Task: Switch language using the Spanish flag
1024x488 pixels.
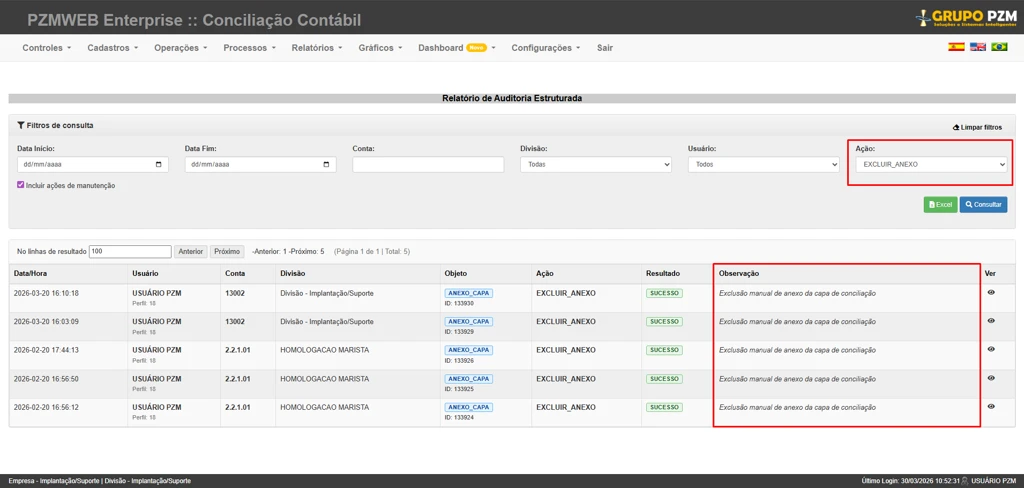Action: (956, 47)
